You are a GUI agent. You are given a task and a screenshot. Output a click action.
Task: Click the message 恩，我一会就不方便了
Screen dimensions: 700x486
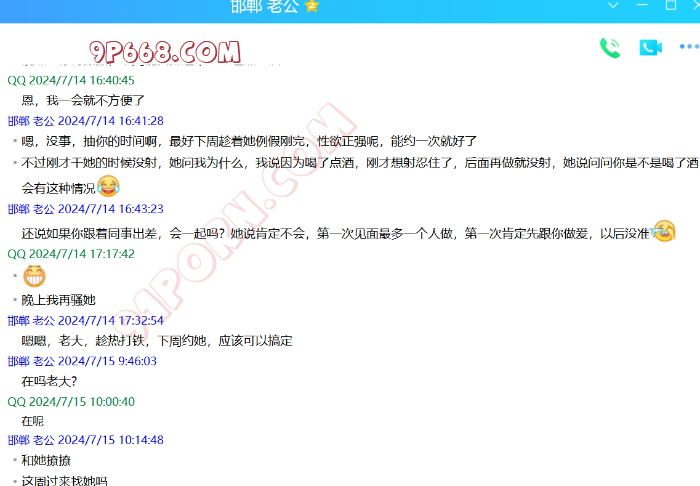83,100
